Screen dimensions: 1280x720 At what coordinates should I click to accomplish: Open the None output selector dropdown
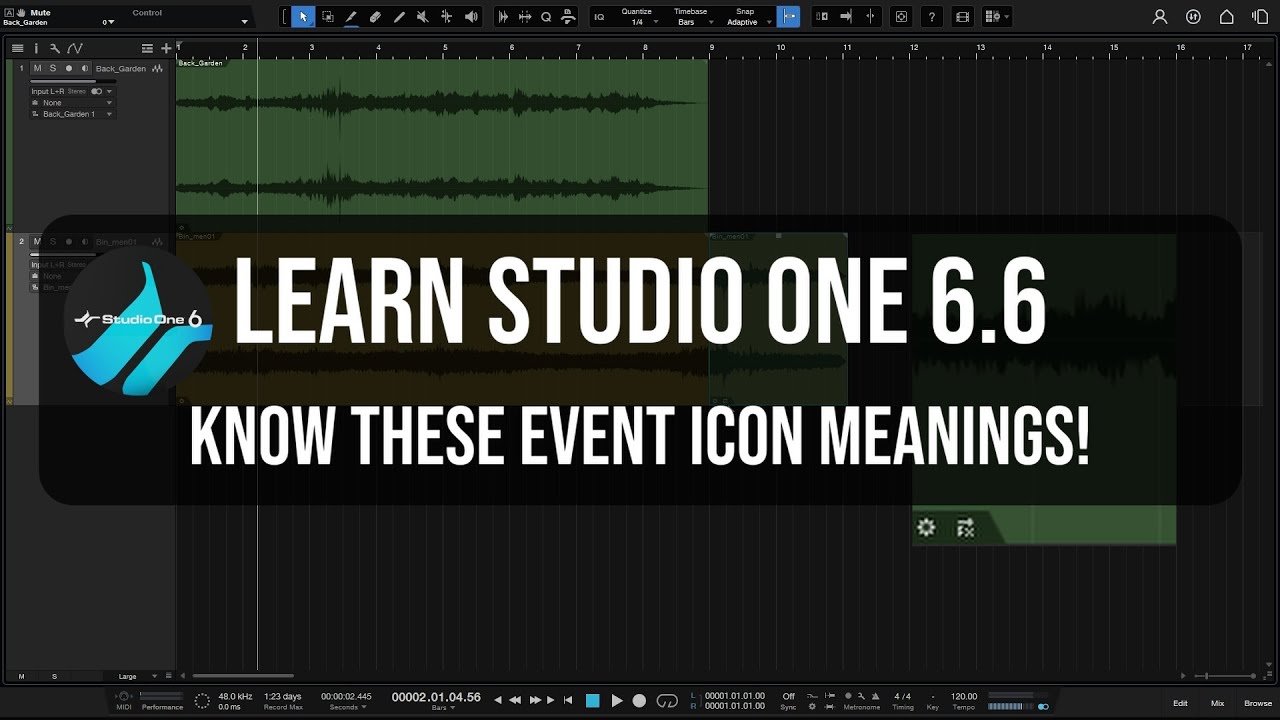click(x=72, y=103)
